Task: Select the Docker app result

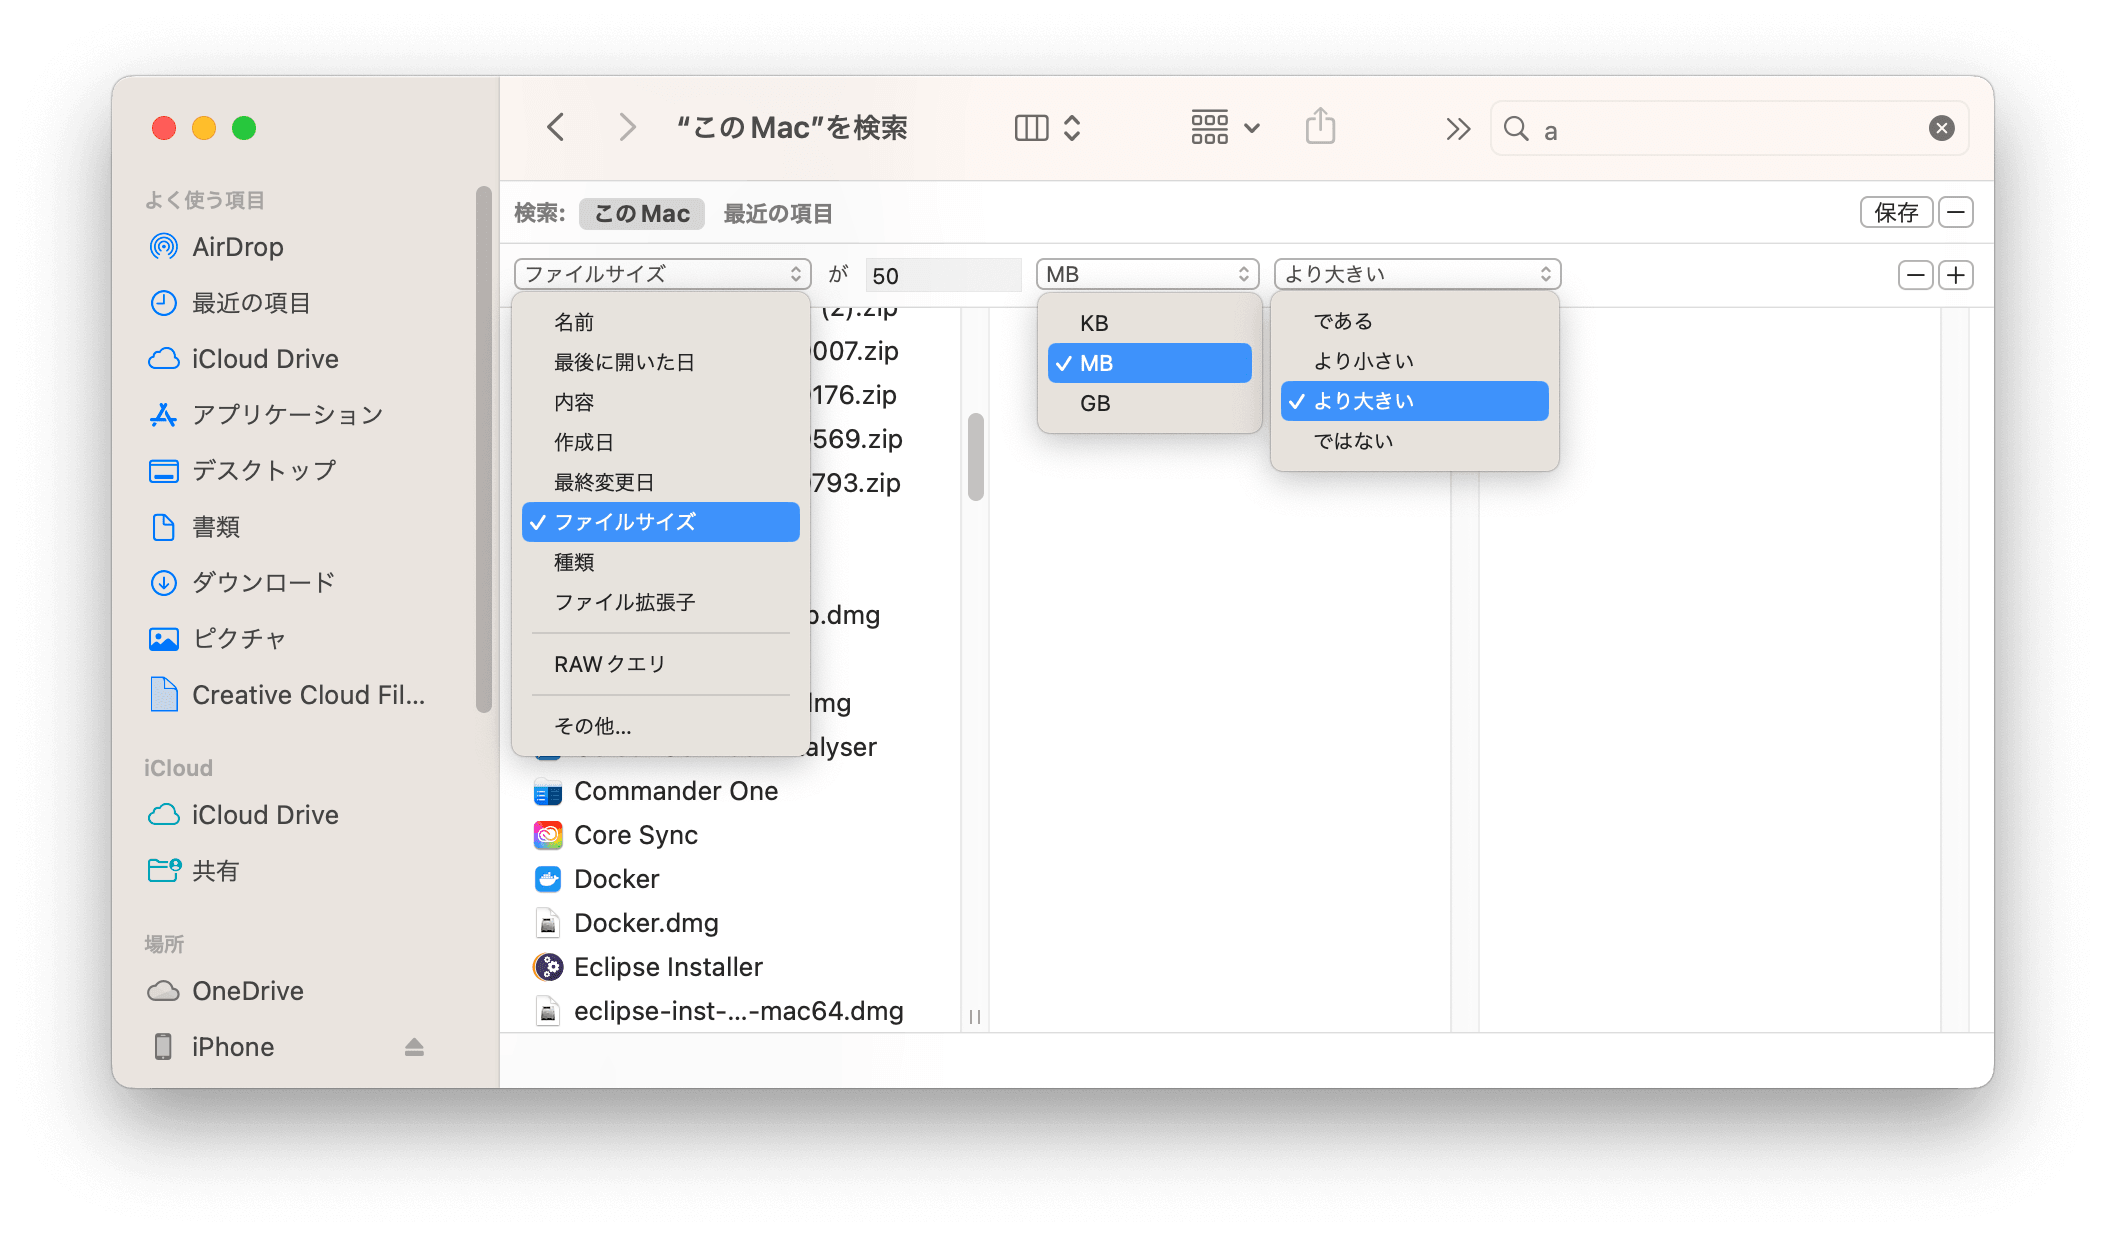Action: 616,879
